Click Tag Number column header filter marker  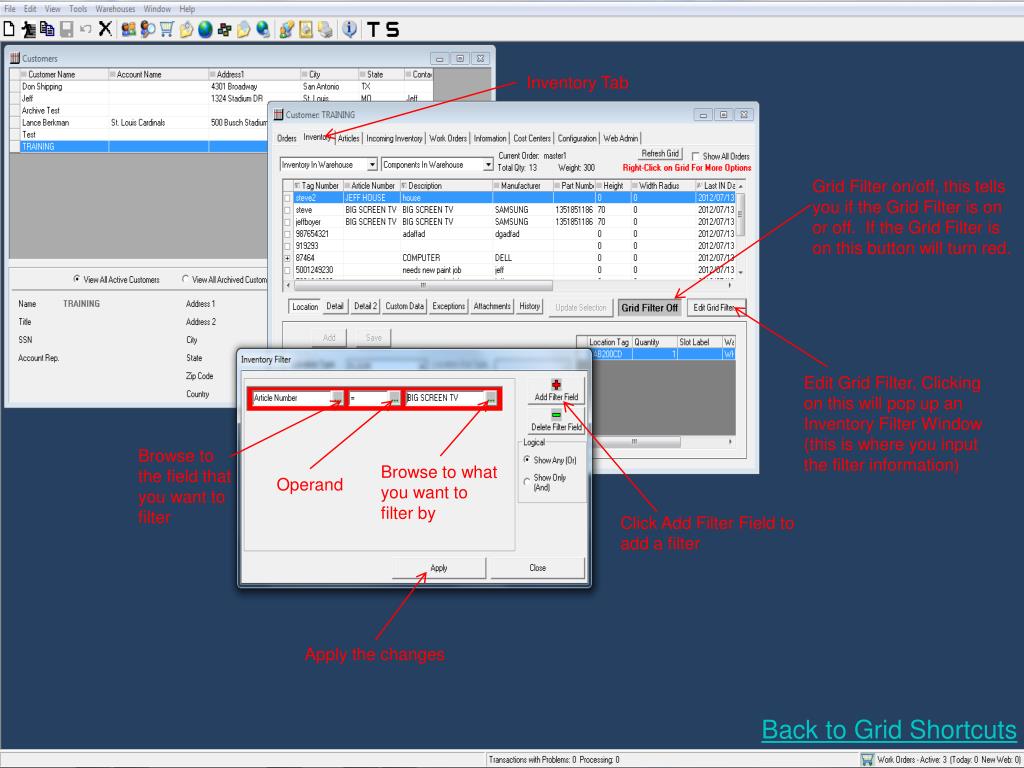pos(297,185)
